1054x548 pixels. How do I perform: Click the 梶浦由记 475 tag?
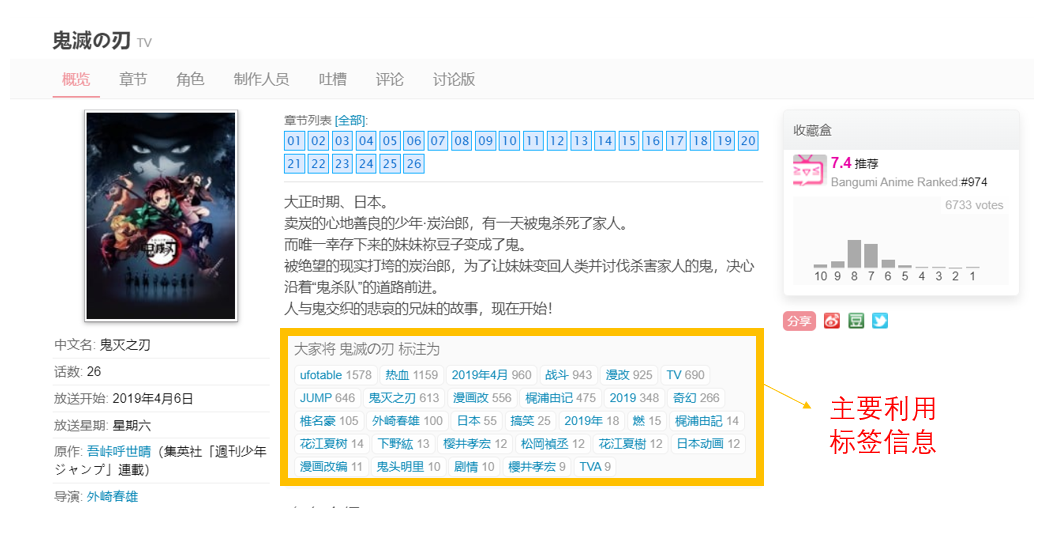(560, 397)
